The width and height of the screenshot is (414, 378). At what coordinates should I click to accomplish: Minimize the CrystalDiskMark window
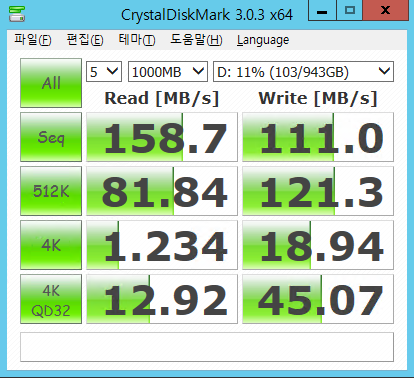pos(322,11)
